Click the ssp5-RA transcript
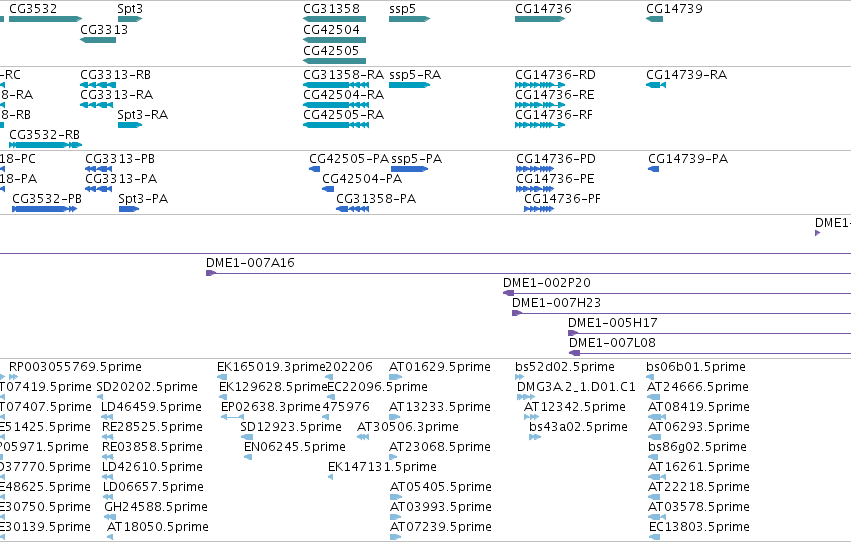This screenshot has width=851, height=542. (410, 85)
